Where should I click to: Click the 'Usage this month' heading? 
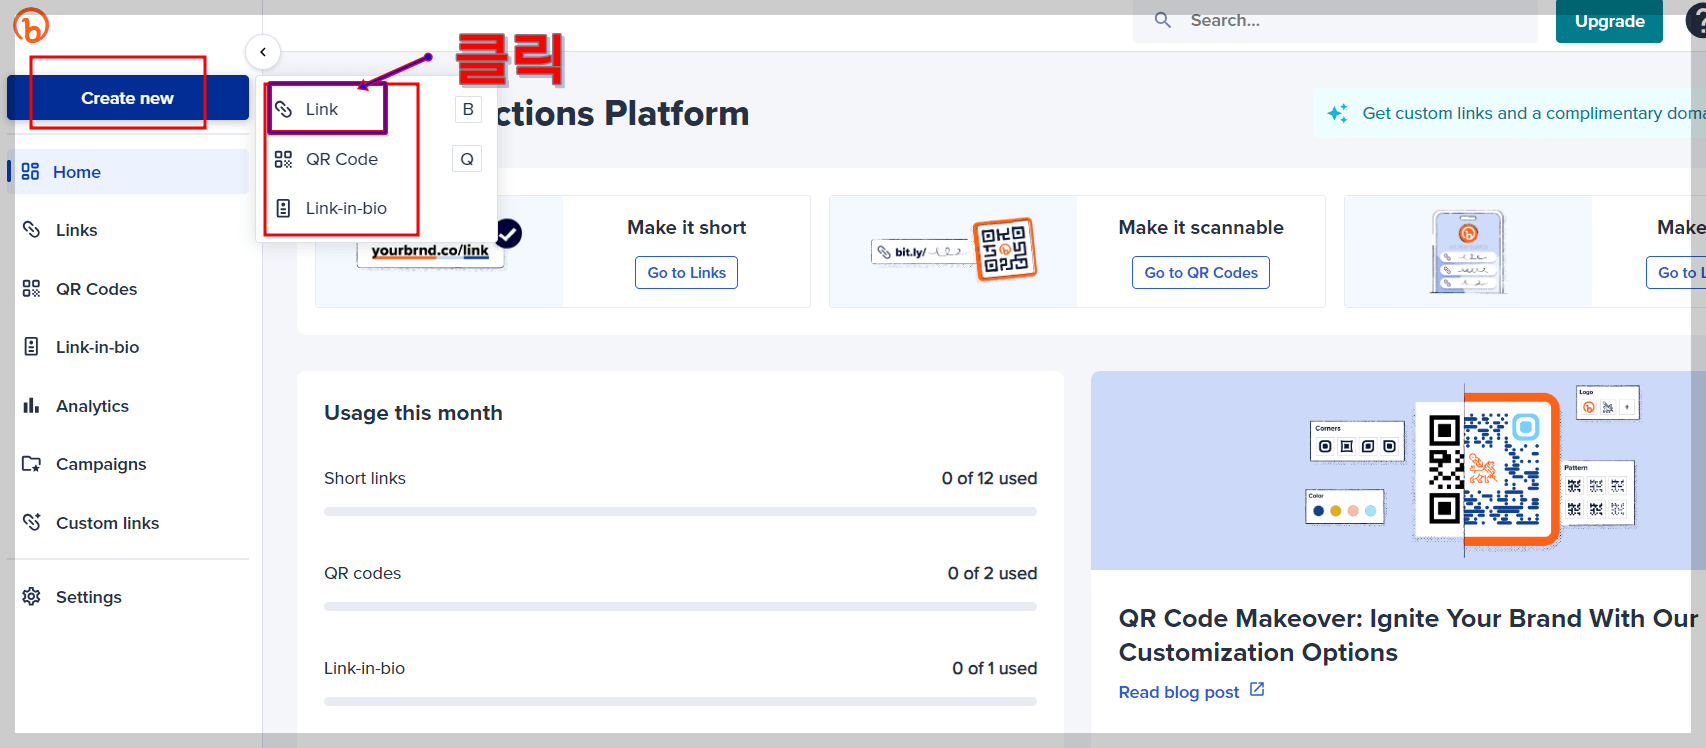pyautogui.click(x=413, y=413)
